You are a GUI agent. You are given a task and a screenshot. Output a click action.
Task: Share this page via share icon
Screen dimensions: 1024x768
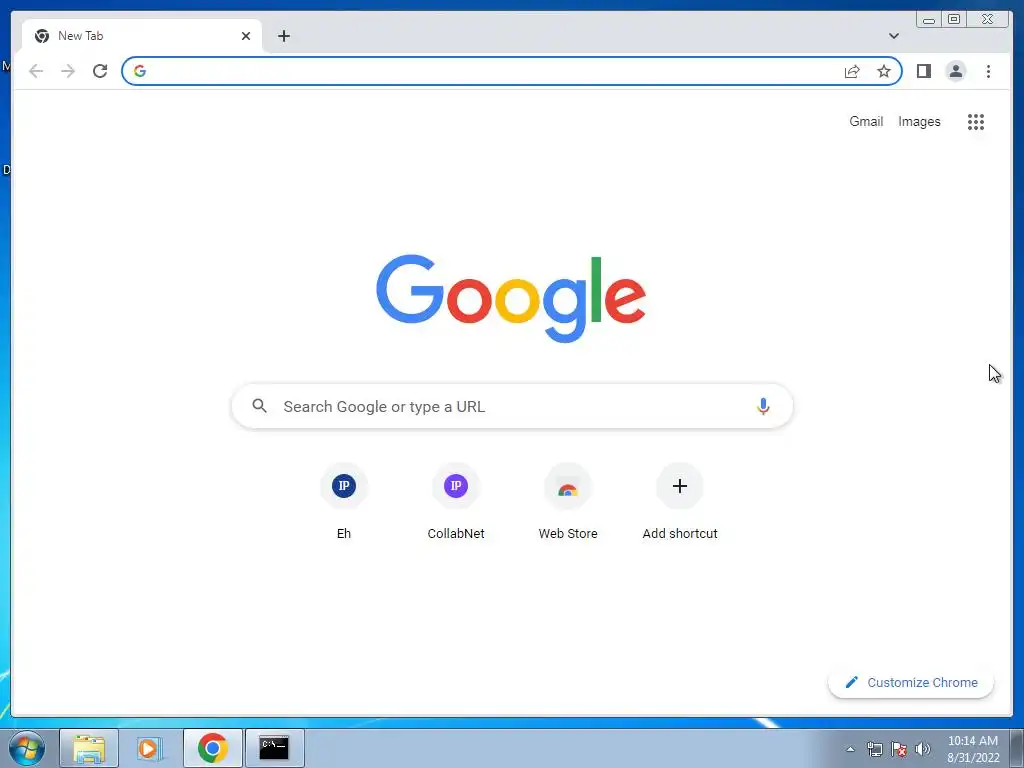(852, 71)
